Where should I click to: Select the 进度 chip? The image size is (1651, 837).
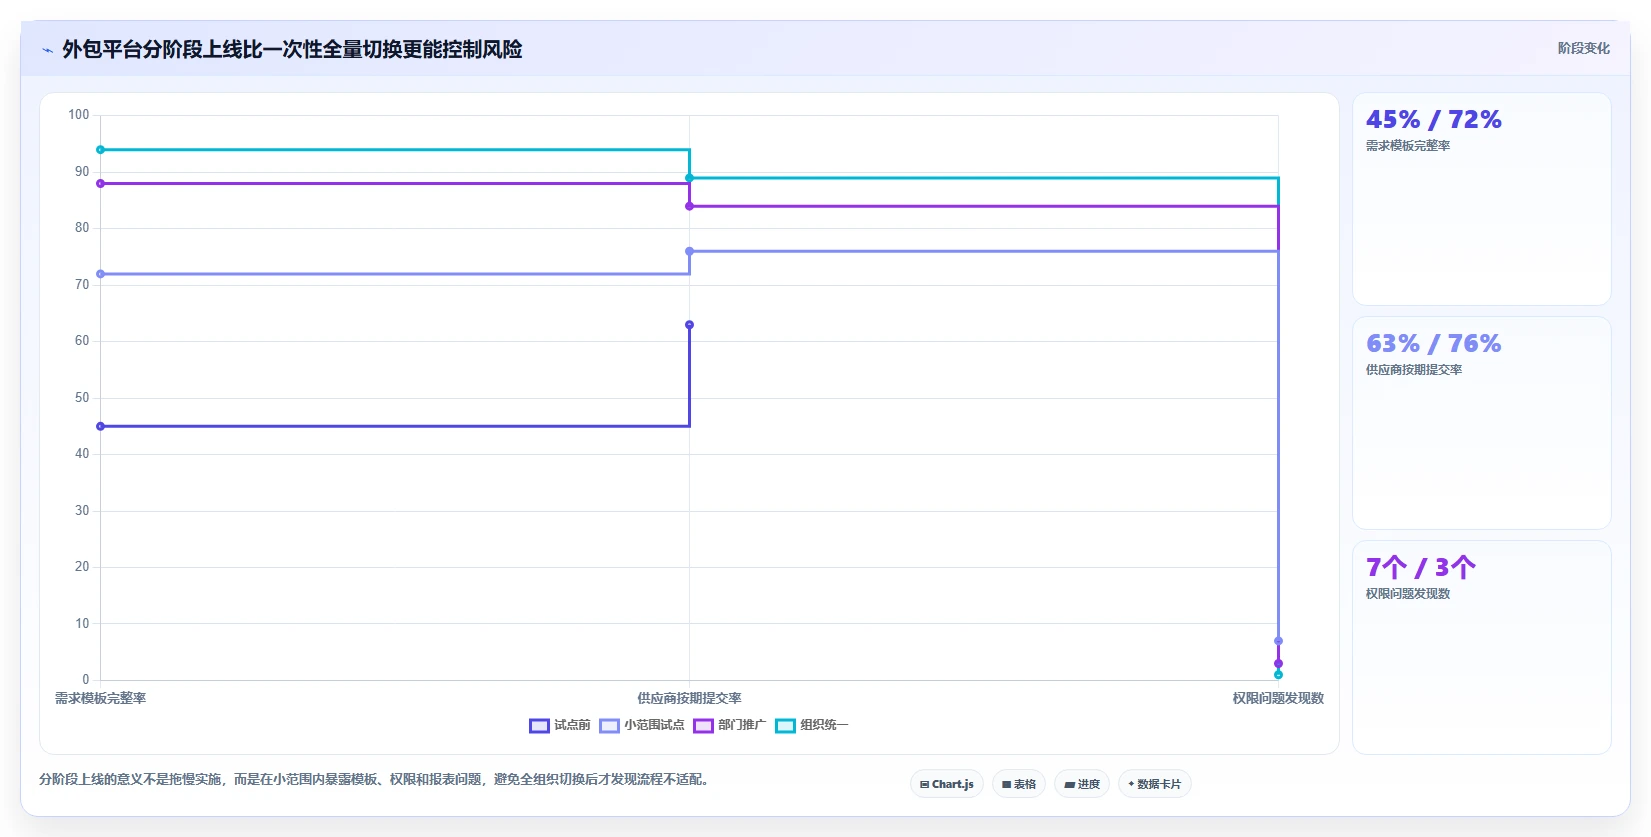[1082, 784]
